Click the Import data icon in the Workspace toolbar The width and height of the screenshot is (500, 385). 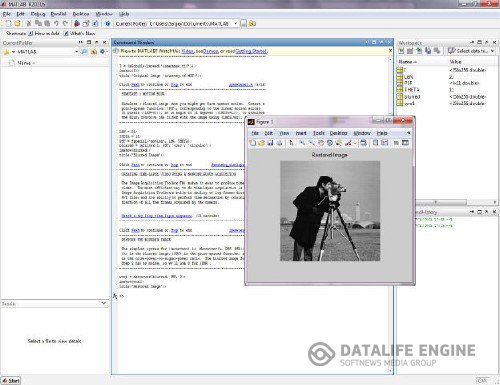[419, 51]
